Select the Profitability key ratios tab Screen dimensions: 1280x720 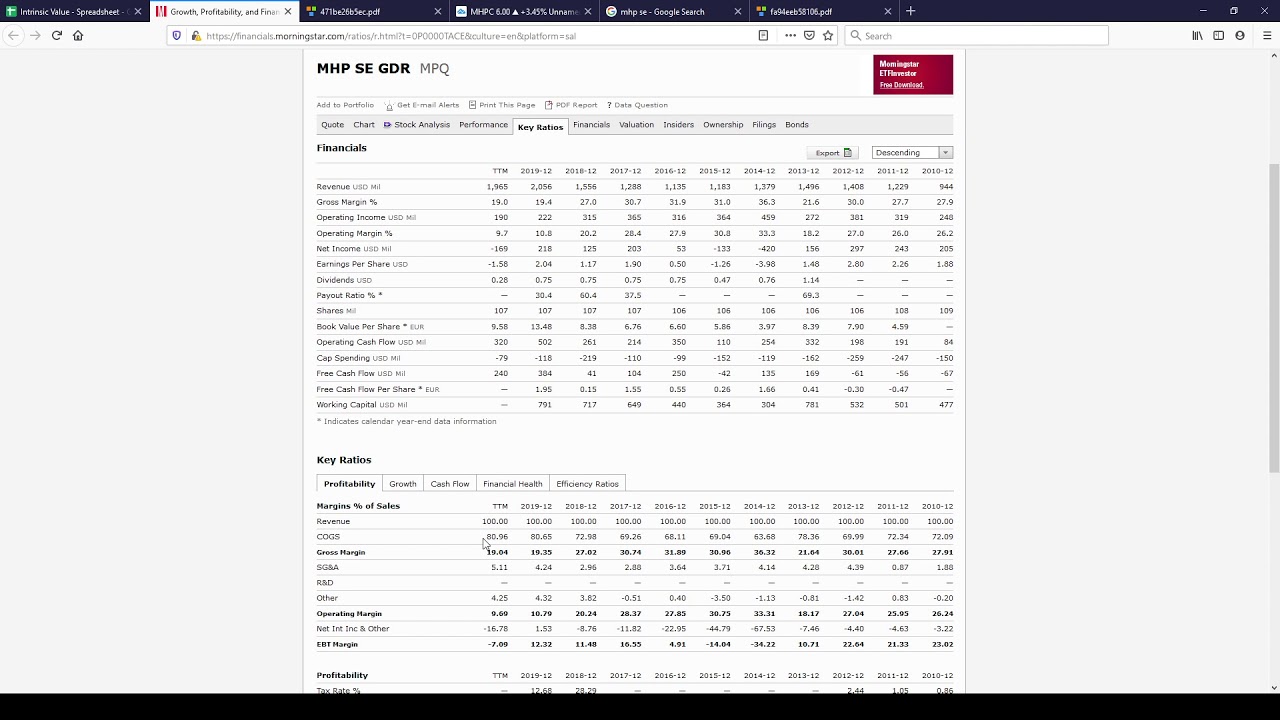pyautogui.click(x=349, y=484)
